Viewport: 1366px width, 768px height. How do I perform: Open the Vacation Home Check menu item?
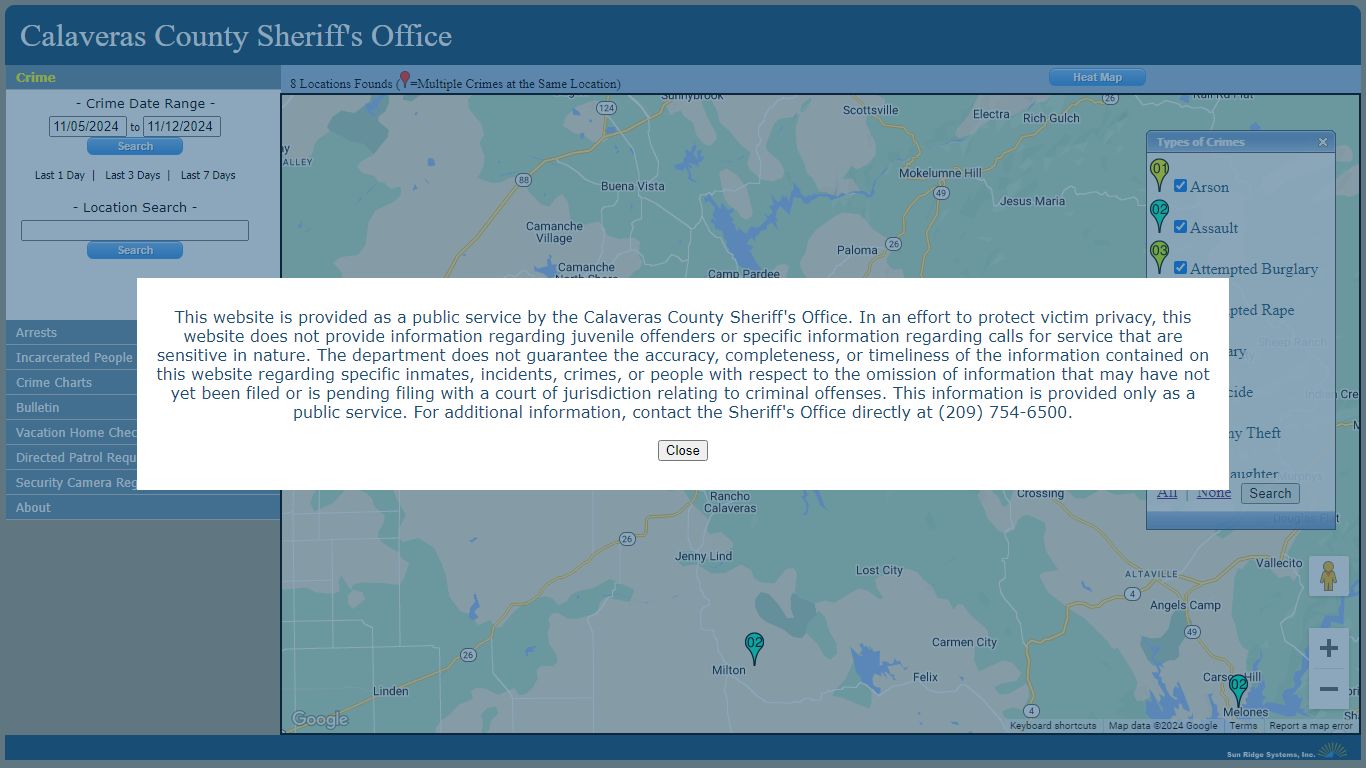(x=71, y=433)
